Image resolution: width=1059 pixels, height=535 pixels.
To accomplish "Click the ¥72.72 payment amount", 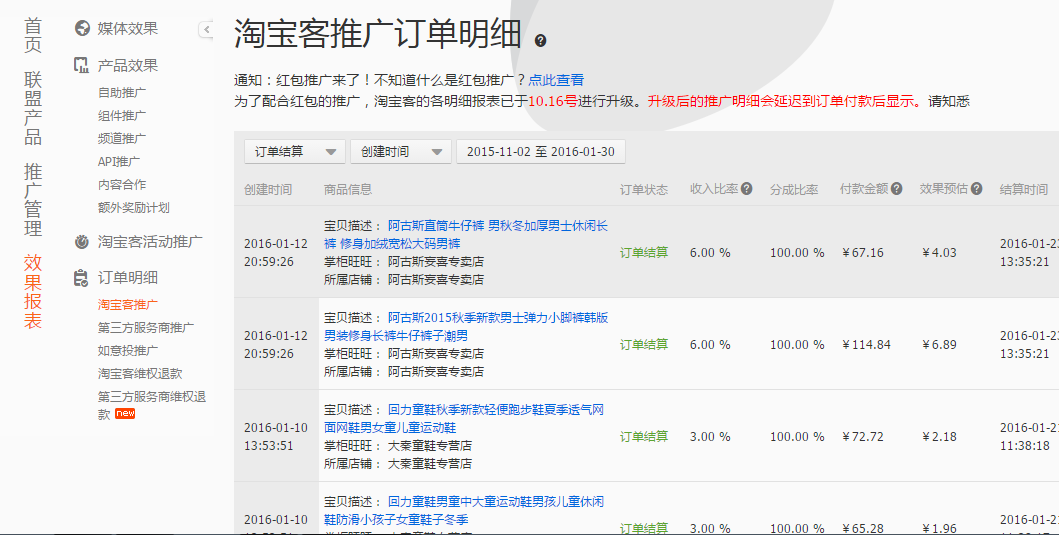I will pos(862,436).
